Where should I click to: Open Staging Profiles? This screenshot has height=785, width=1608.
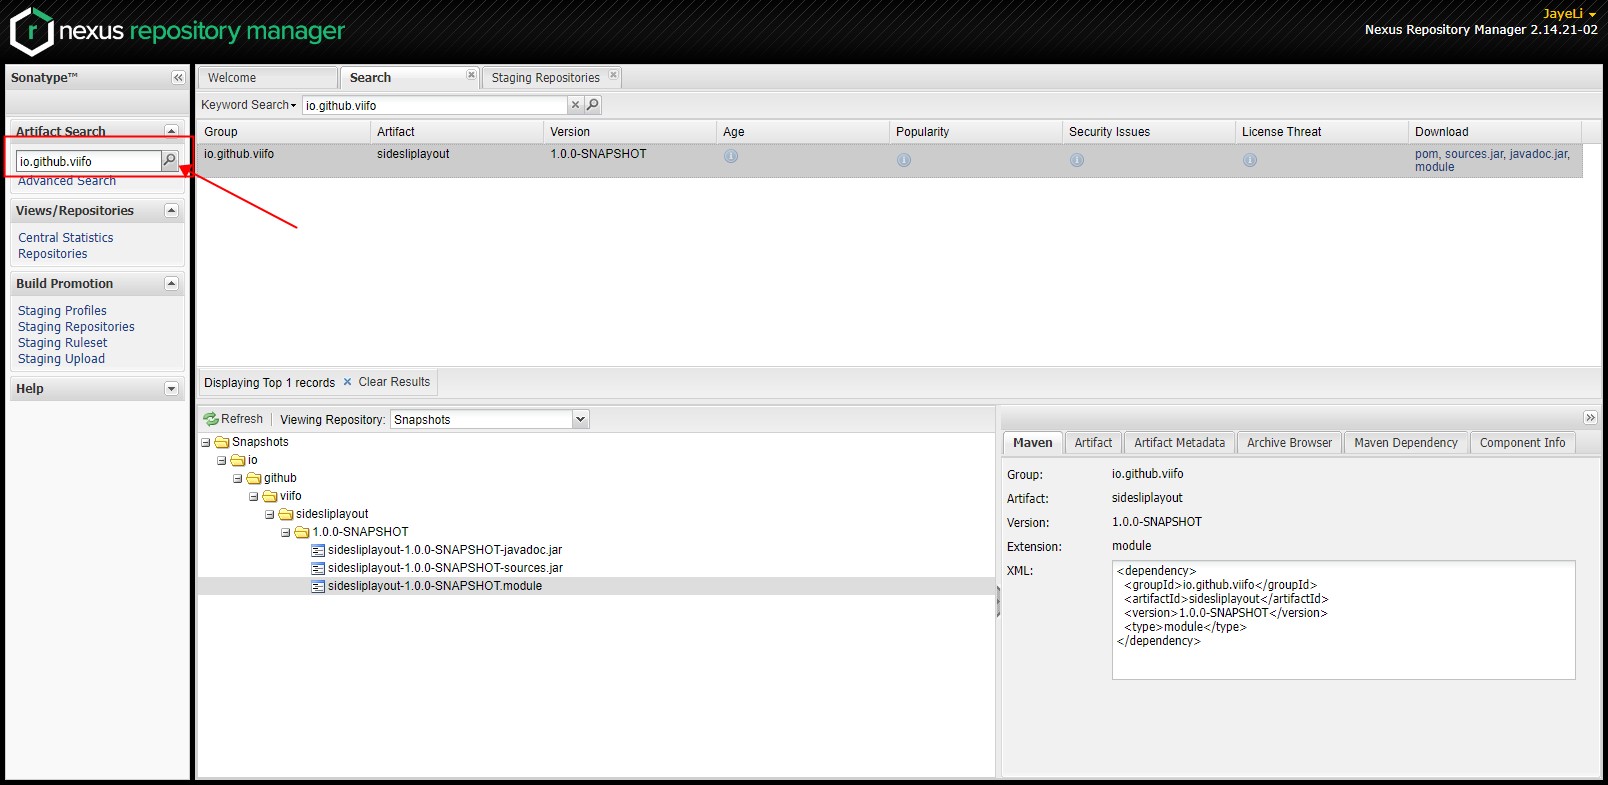click(62, 311)
